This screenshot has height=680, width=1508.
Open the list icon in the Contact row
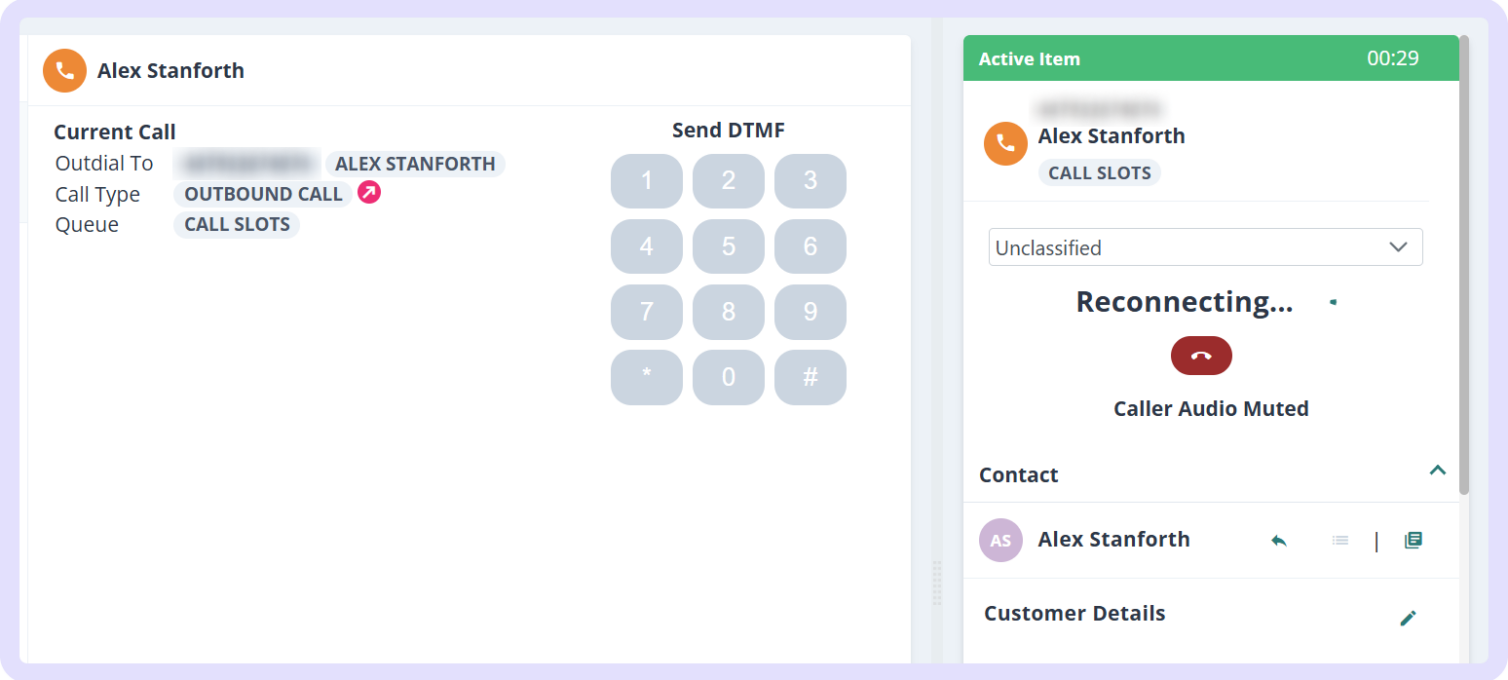pos(1340,540)
